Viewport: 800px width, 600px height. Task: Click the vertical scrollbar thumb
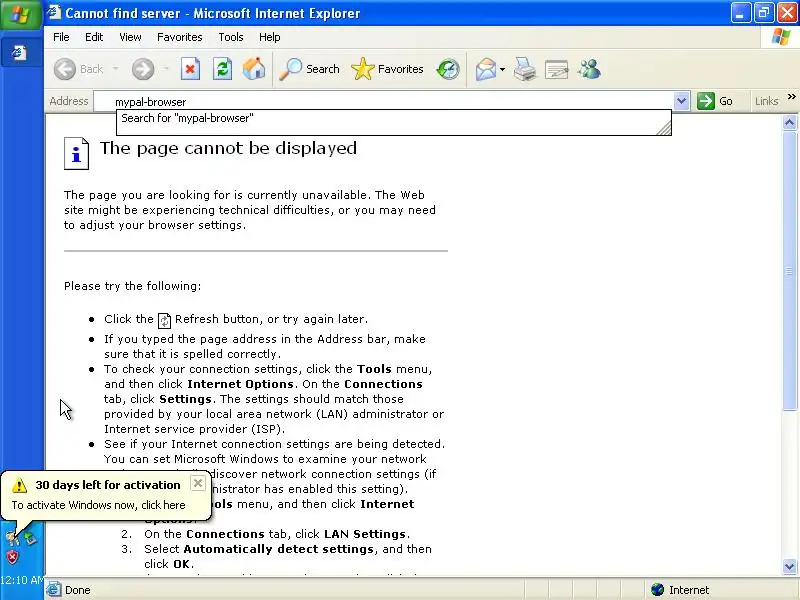(789, 270)
